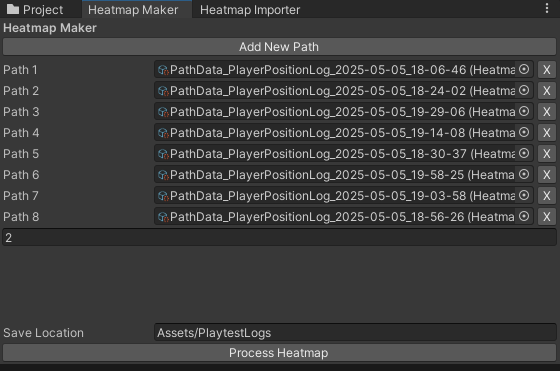The image size is (560, 371).
Task: Switch to the Heatmap Importer tab
Action: pyautogui.click(x=250, y=10)
